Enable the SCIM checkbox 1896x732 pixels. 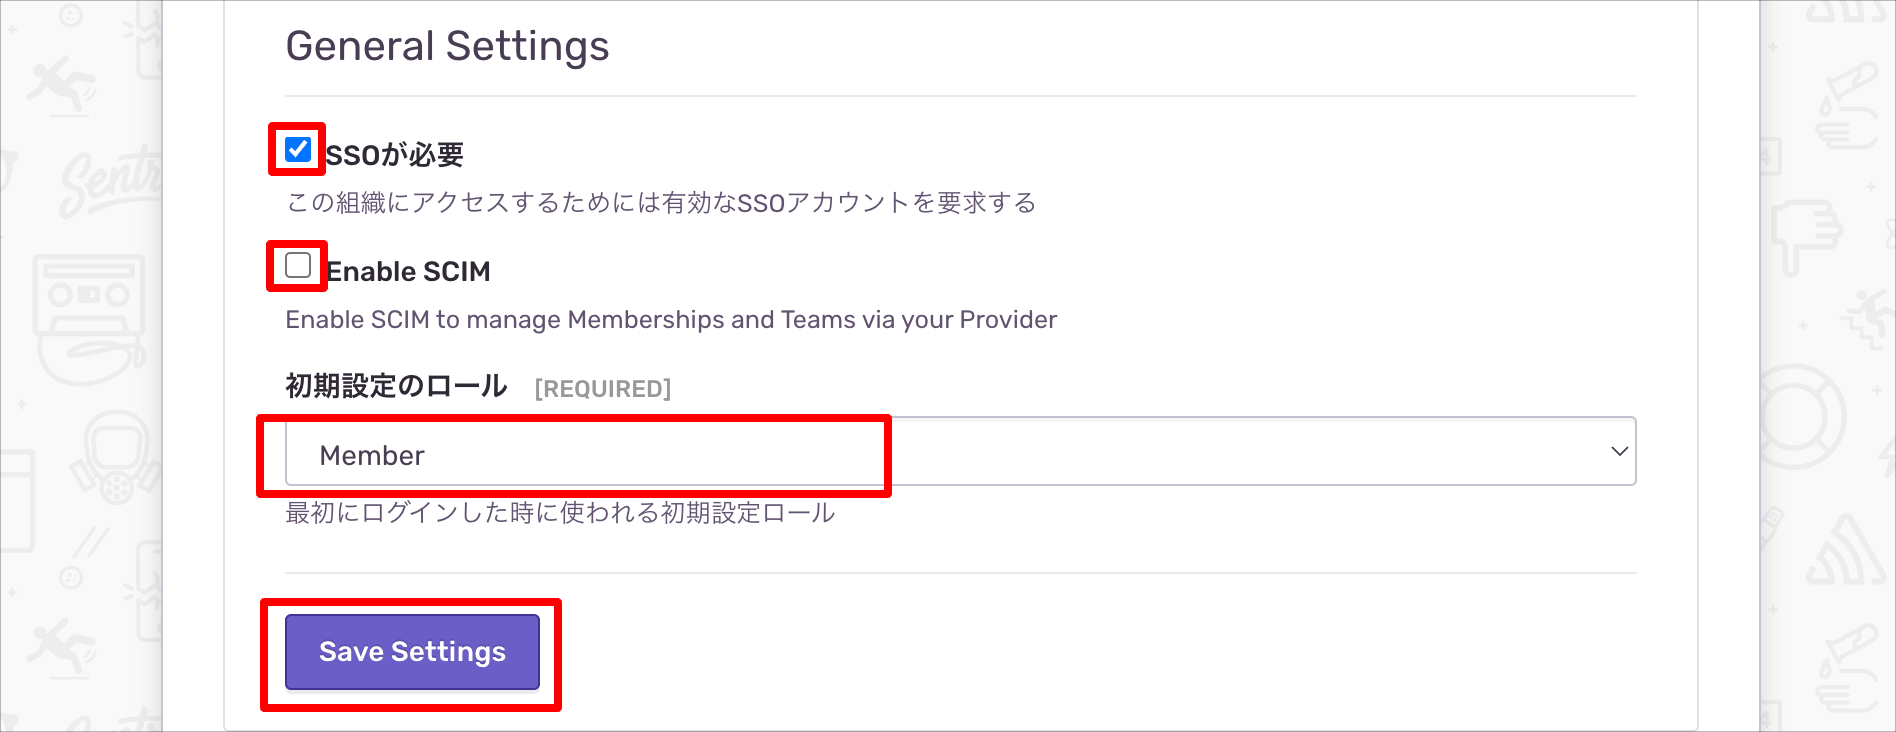pos(297,266)
